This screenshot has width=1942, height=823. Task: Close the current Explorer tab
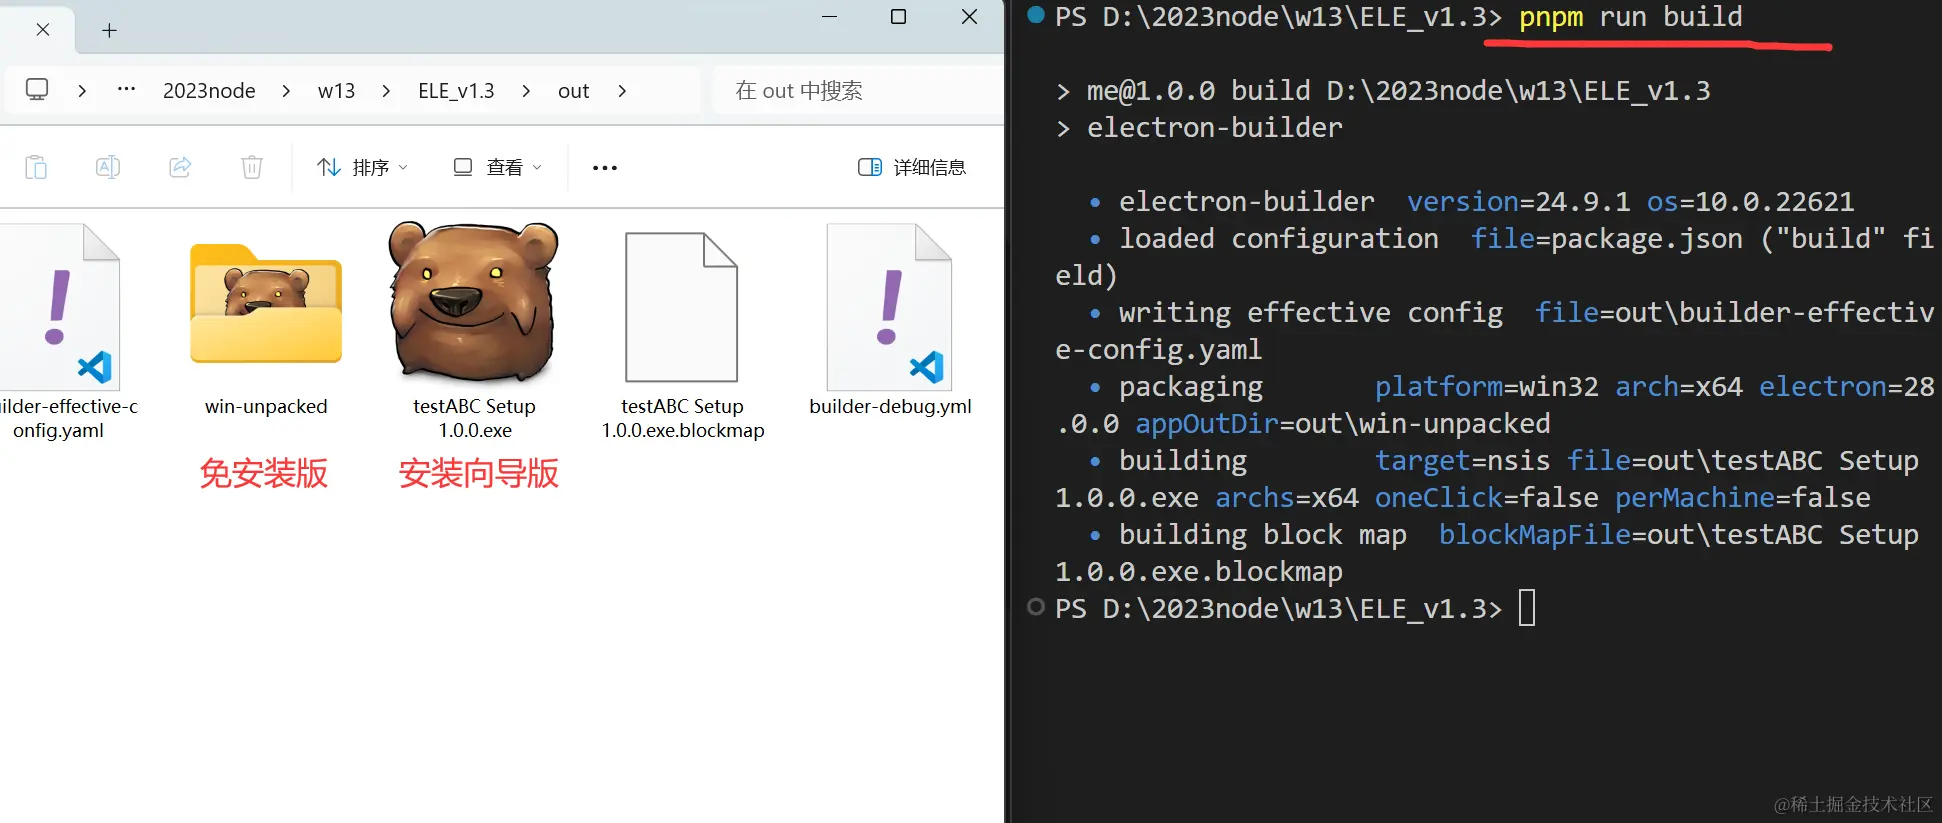[42, 30]
